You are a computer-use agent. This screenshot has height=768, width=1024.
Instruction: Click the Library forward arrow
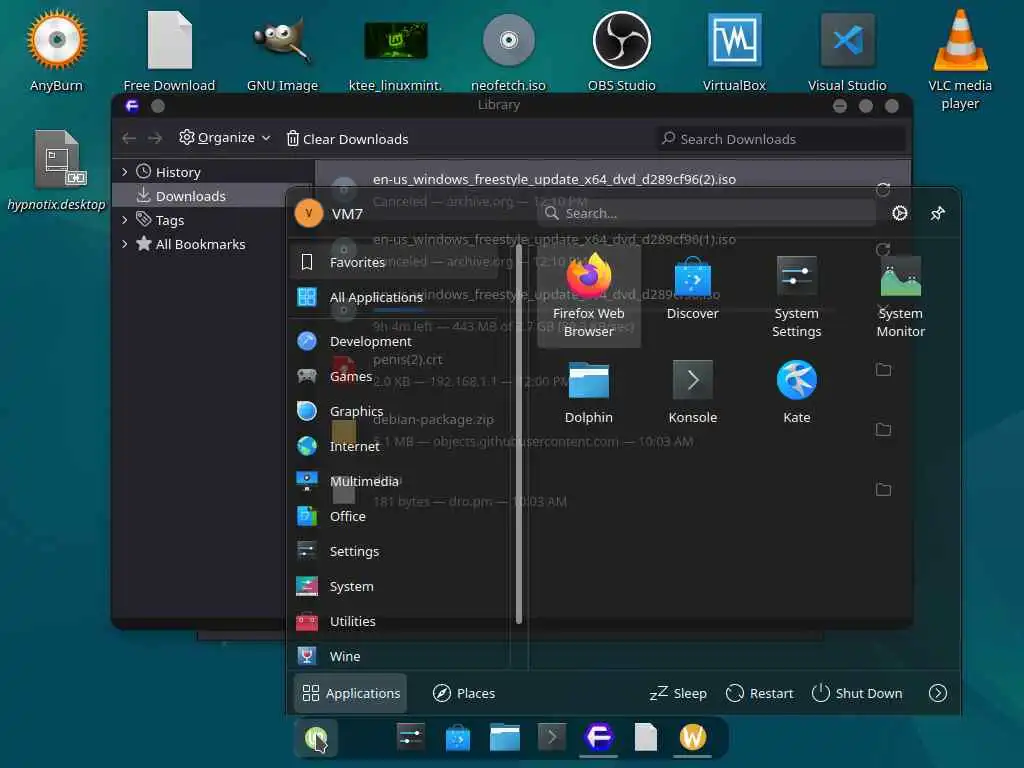pyautogui.click(x=155, y=138)
